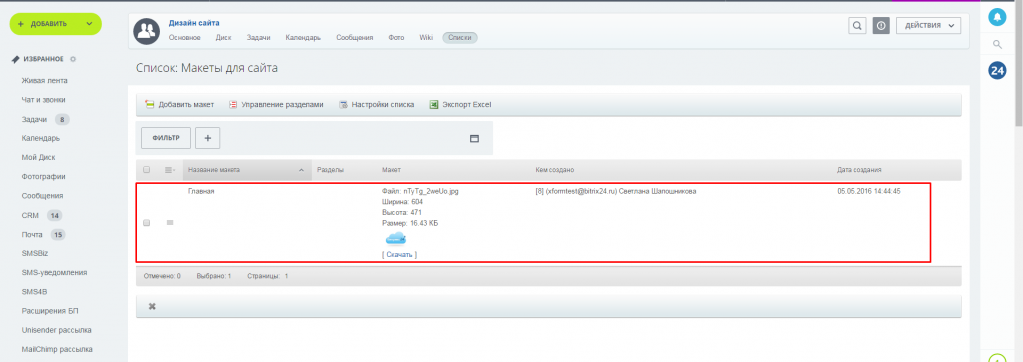Open Календарь in left sidebar
Image resolution: width=1023 pixels, height=362 pixels.
coord(40,138)
